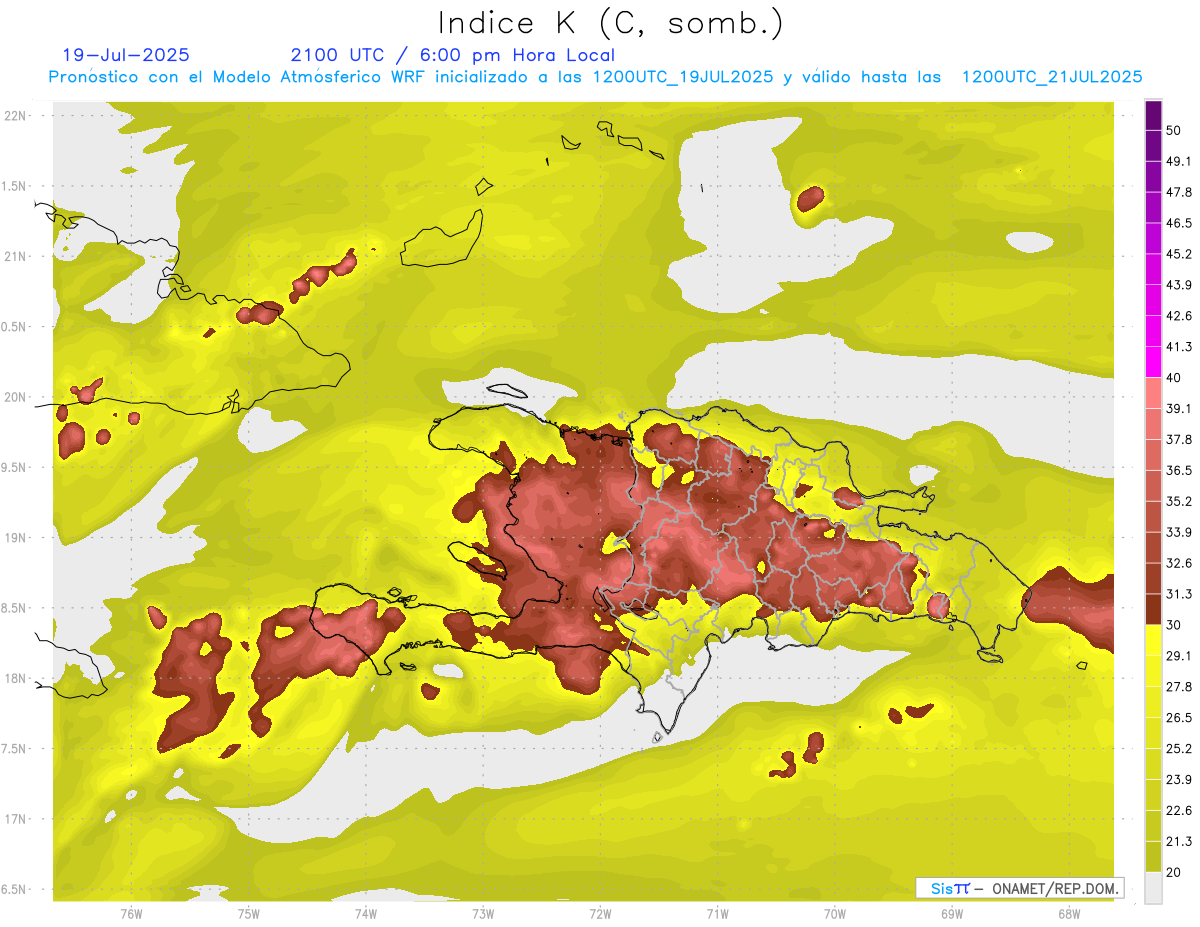Screen dimensions: 1200x927
Task: Click the 68W longitude label
Action: click(x=1069, y=914)
